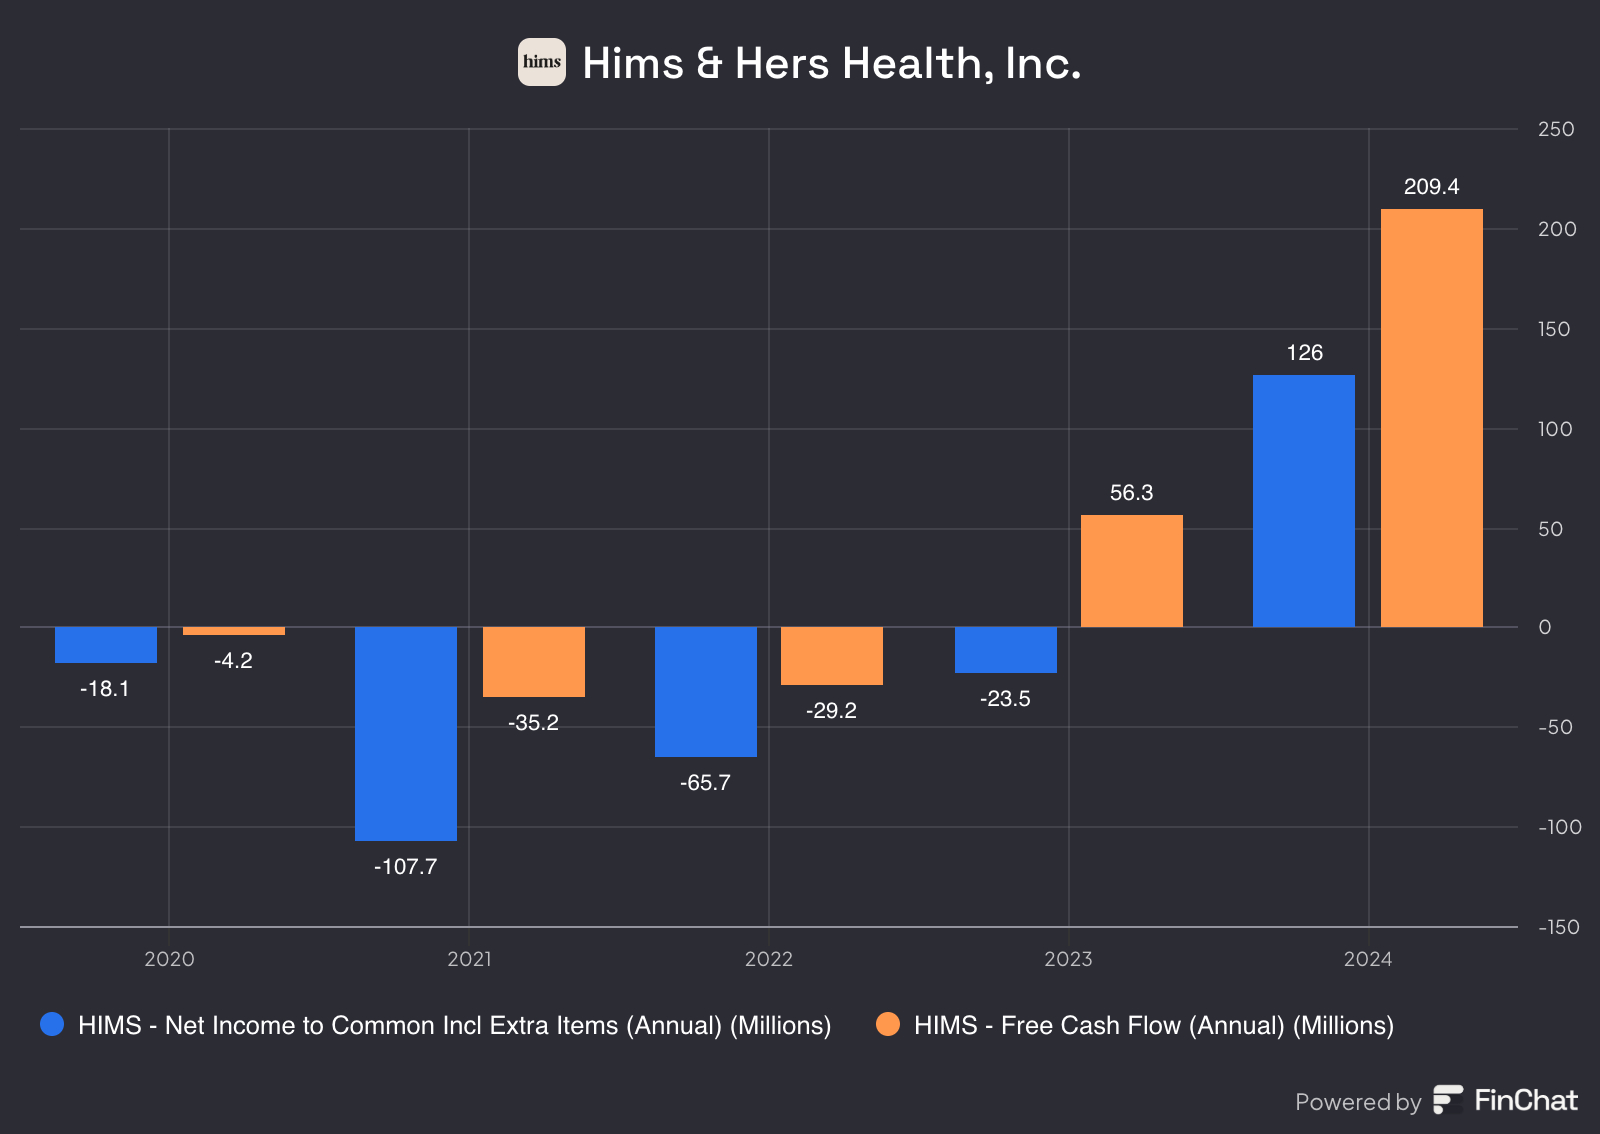This screenshot has width=1600, height=1134.
Task: Select the '-107.7' data label
Action: (406, 867)
